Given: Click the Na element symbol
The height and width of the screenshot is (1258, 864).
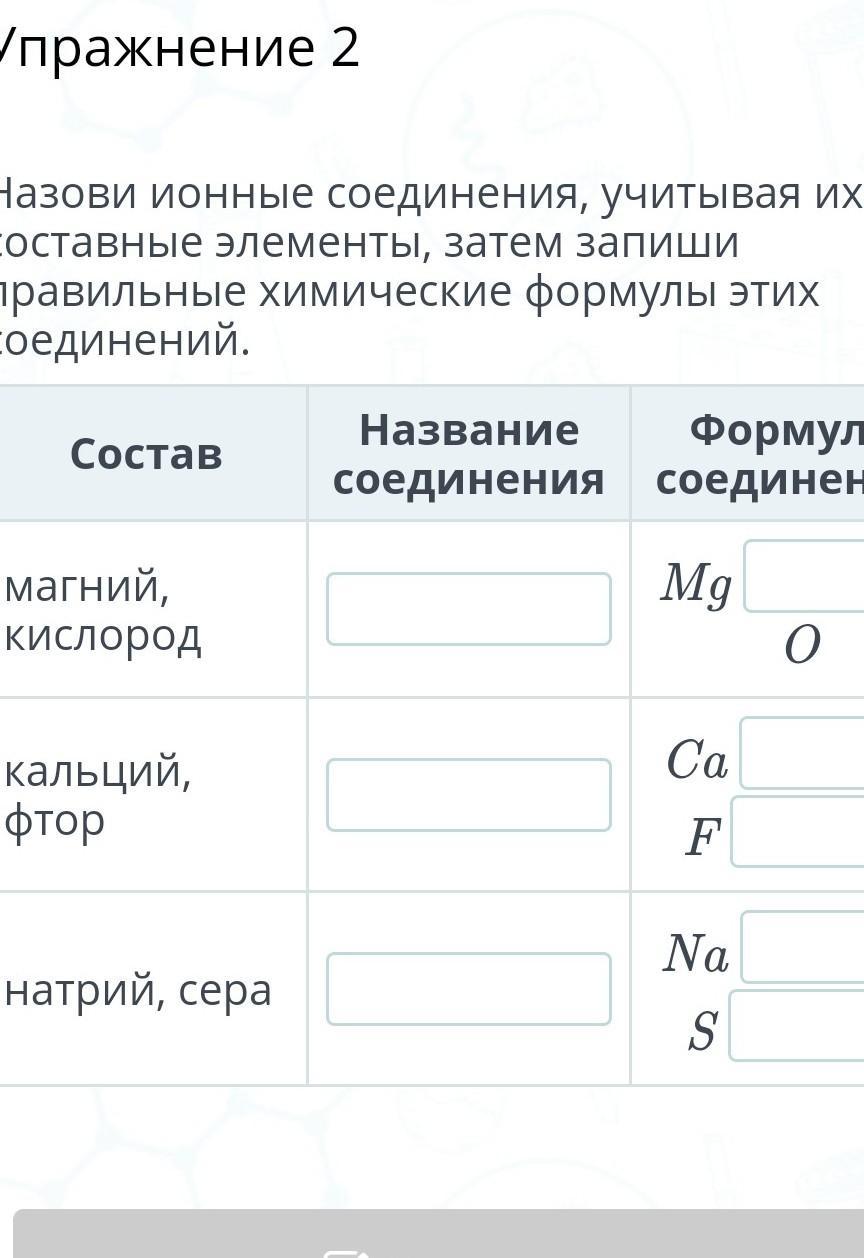Looking at the screenshot, I should (696, 954).
